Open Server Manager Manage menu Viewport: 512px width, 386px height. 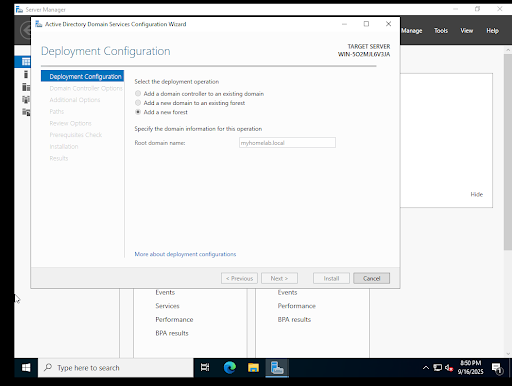[412, 31]
